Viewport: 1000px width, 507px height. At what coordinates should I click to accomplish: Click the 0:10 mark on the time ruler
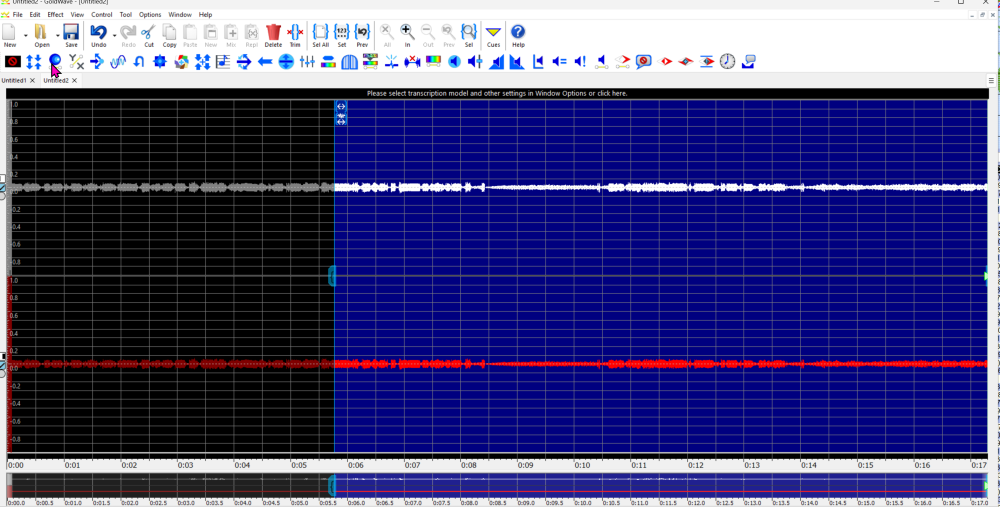point(582,466)
